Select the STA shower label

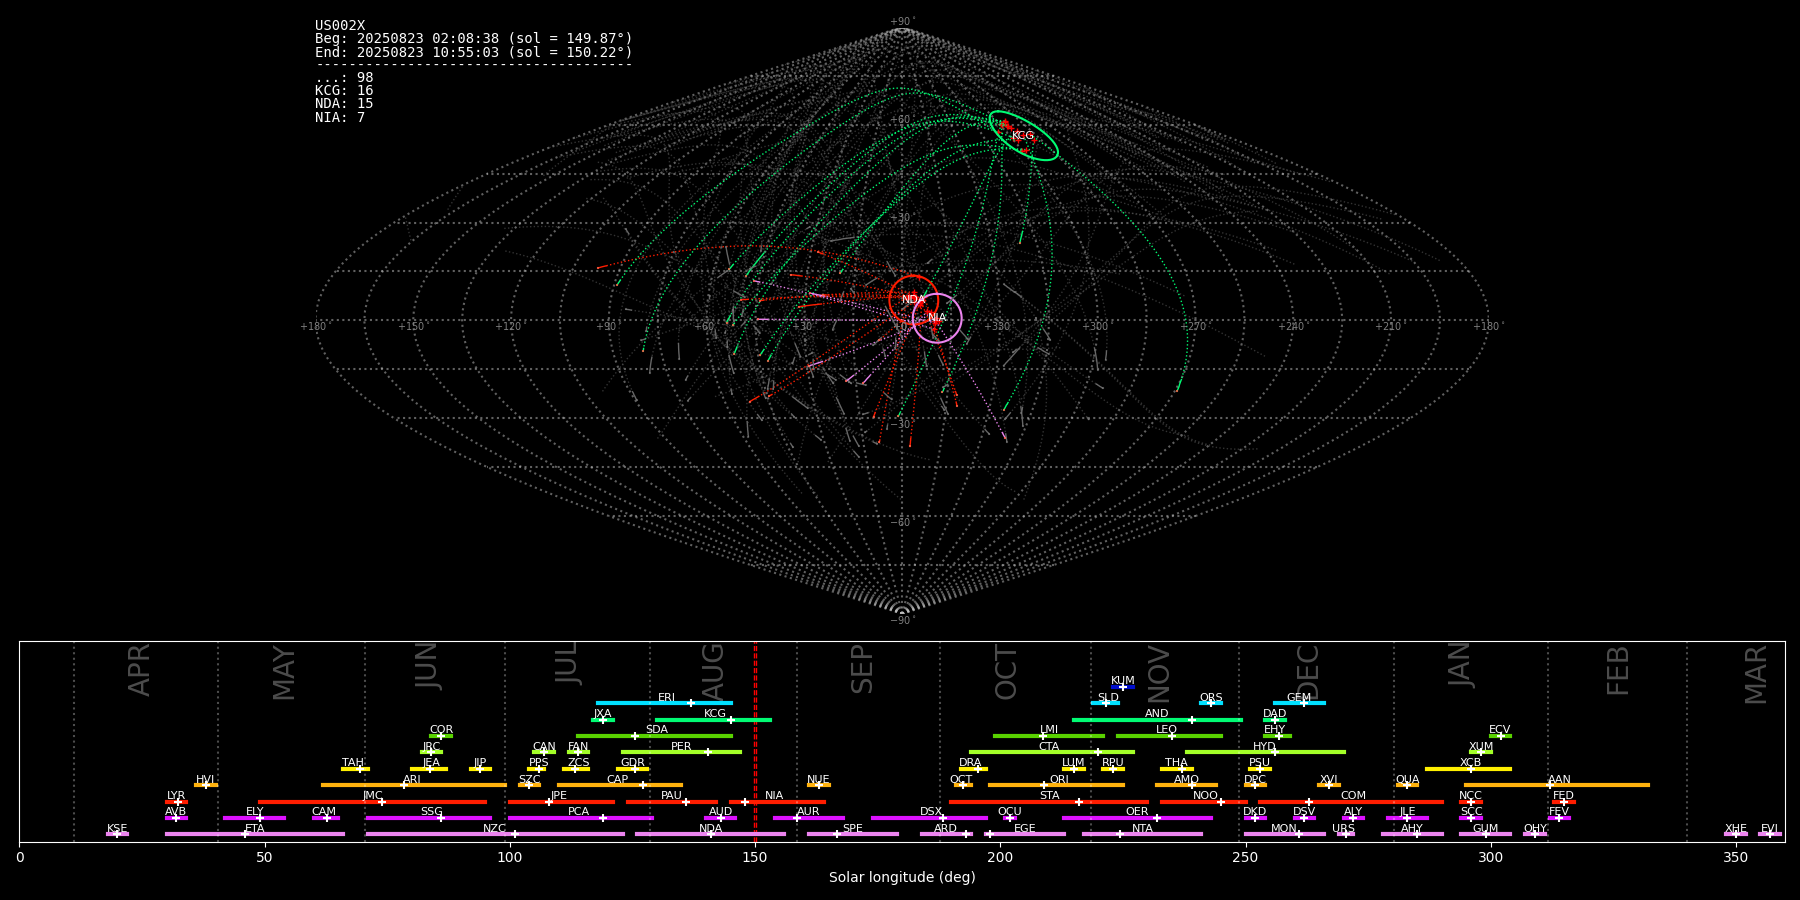click(x=1049, y=796)
